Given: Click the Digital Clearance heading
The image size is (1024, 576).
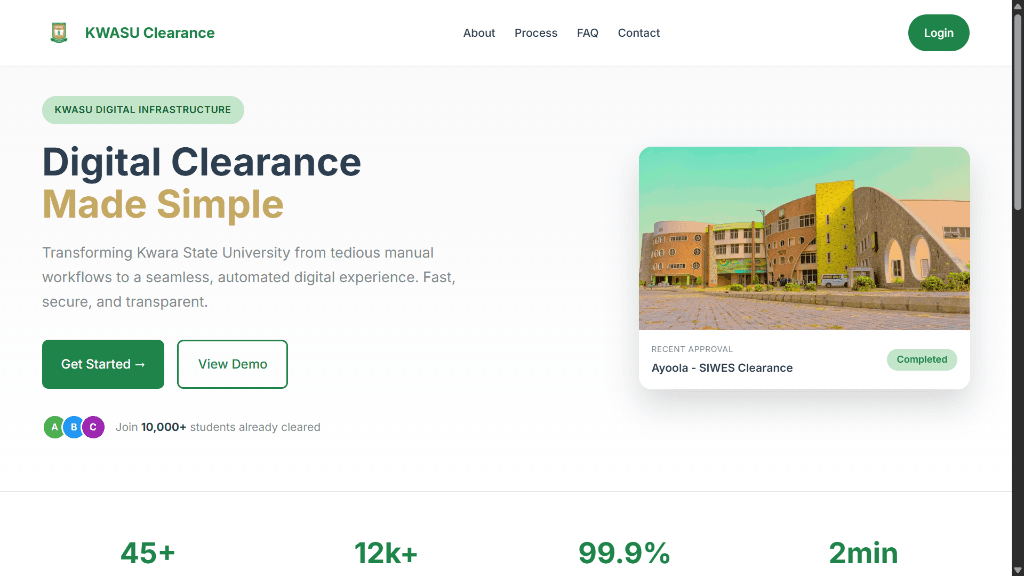Looking at the screenshot, I should 202,162.
